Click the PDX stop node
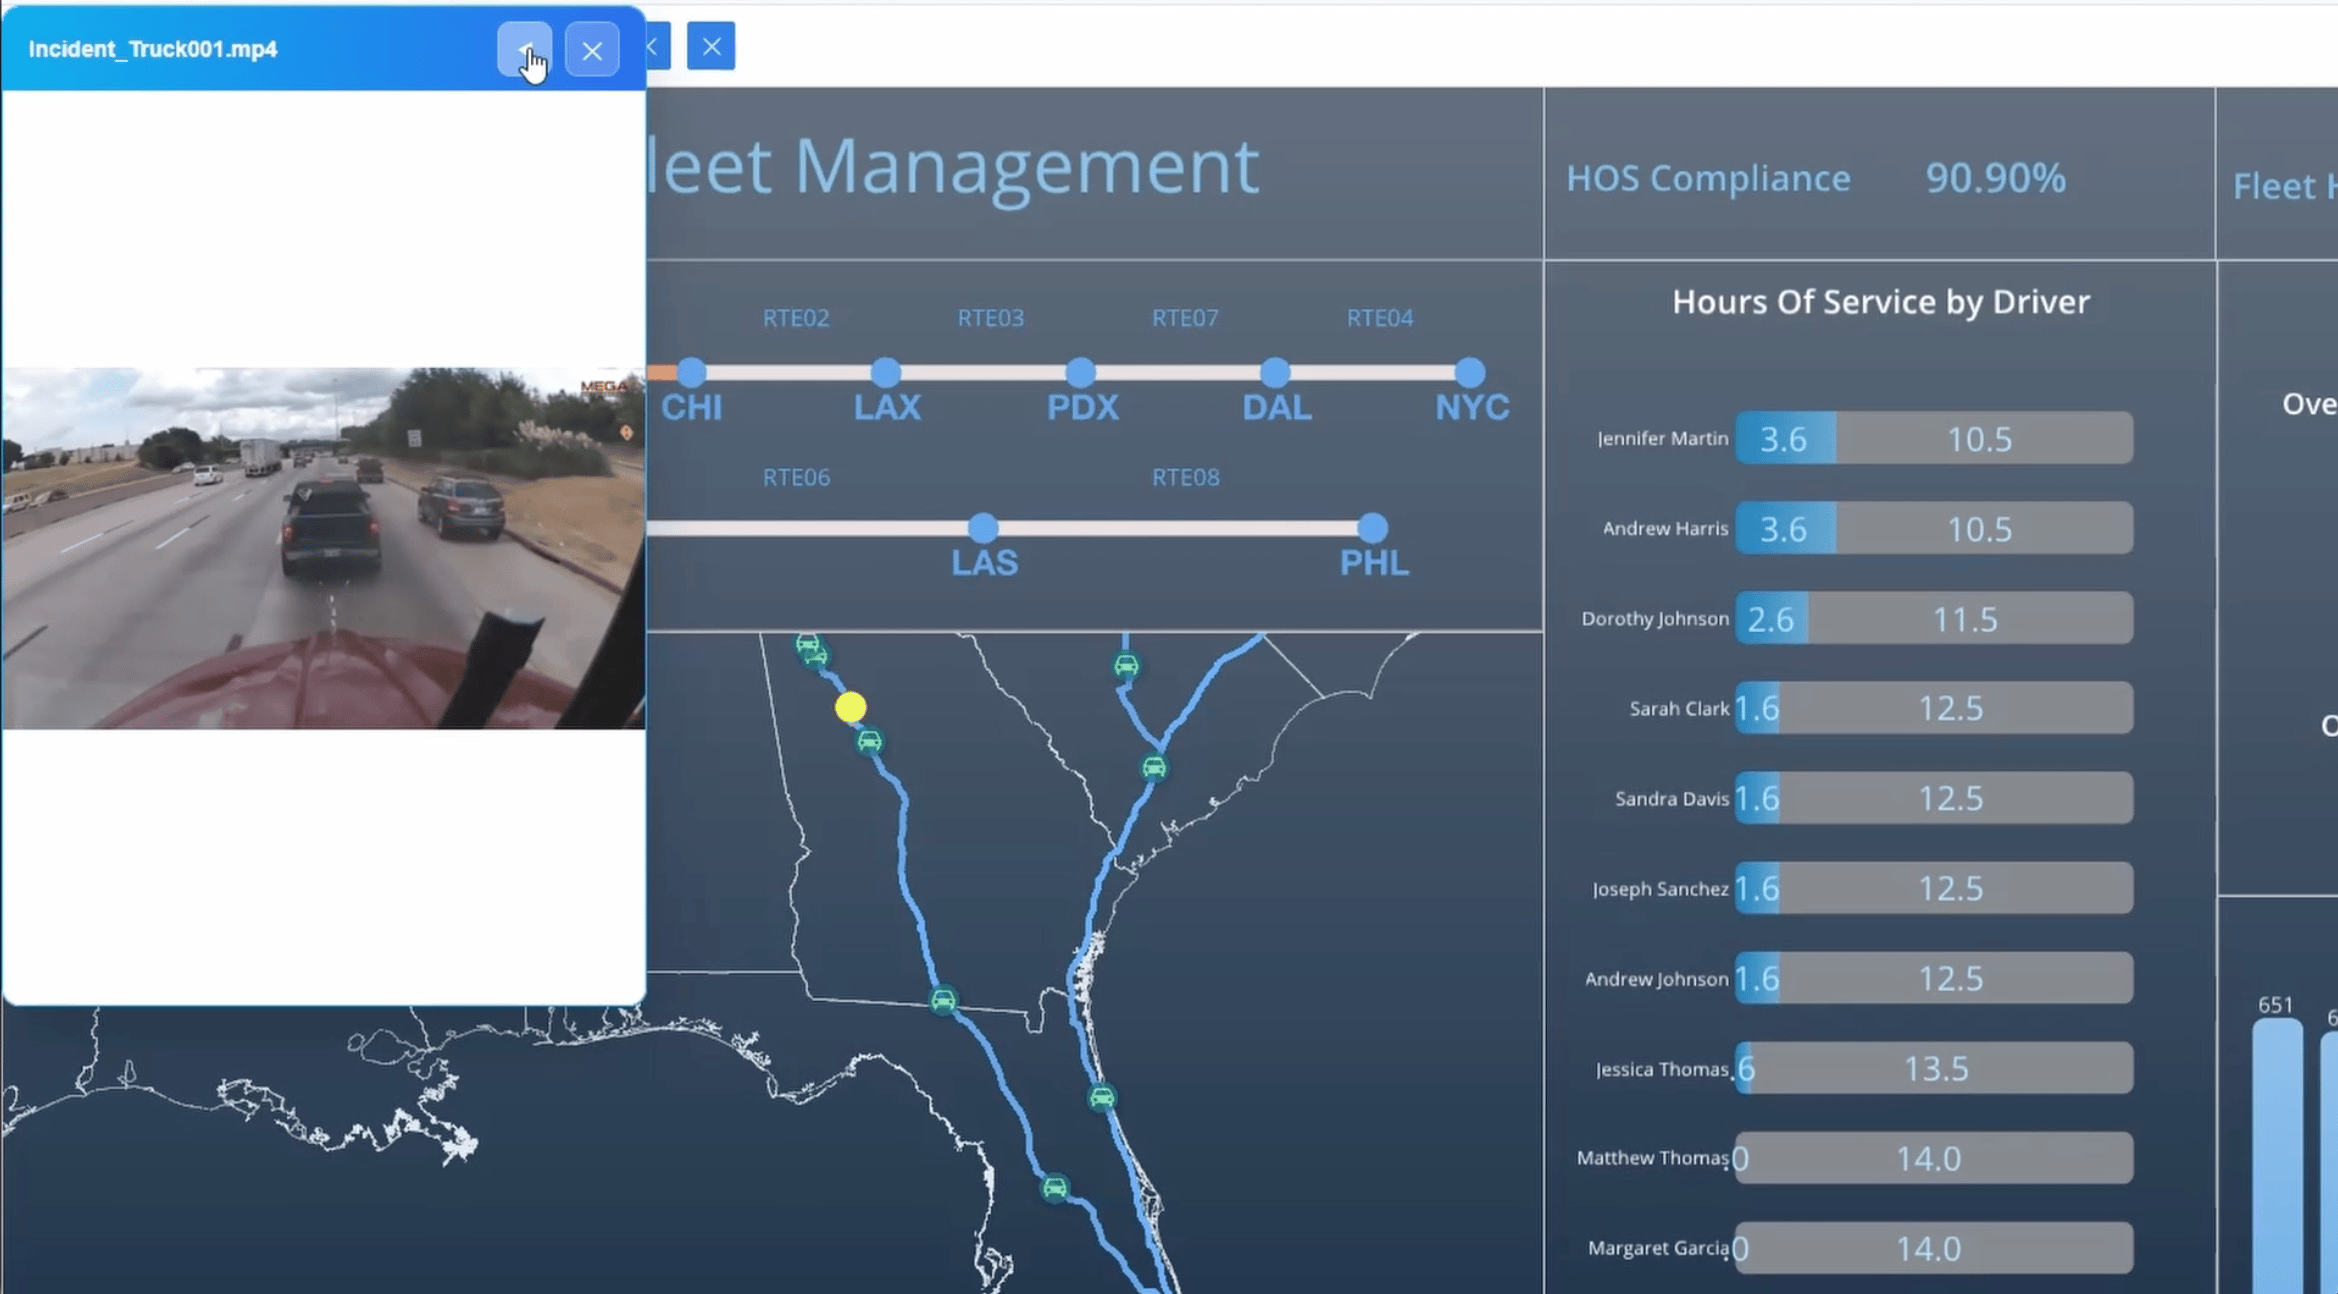2338x1294 pixels. point(1080,372)
